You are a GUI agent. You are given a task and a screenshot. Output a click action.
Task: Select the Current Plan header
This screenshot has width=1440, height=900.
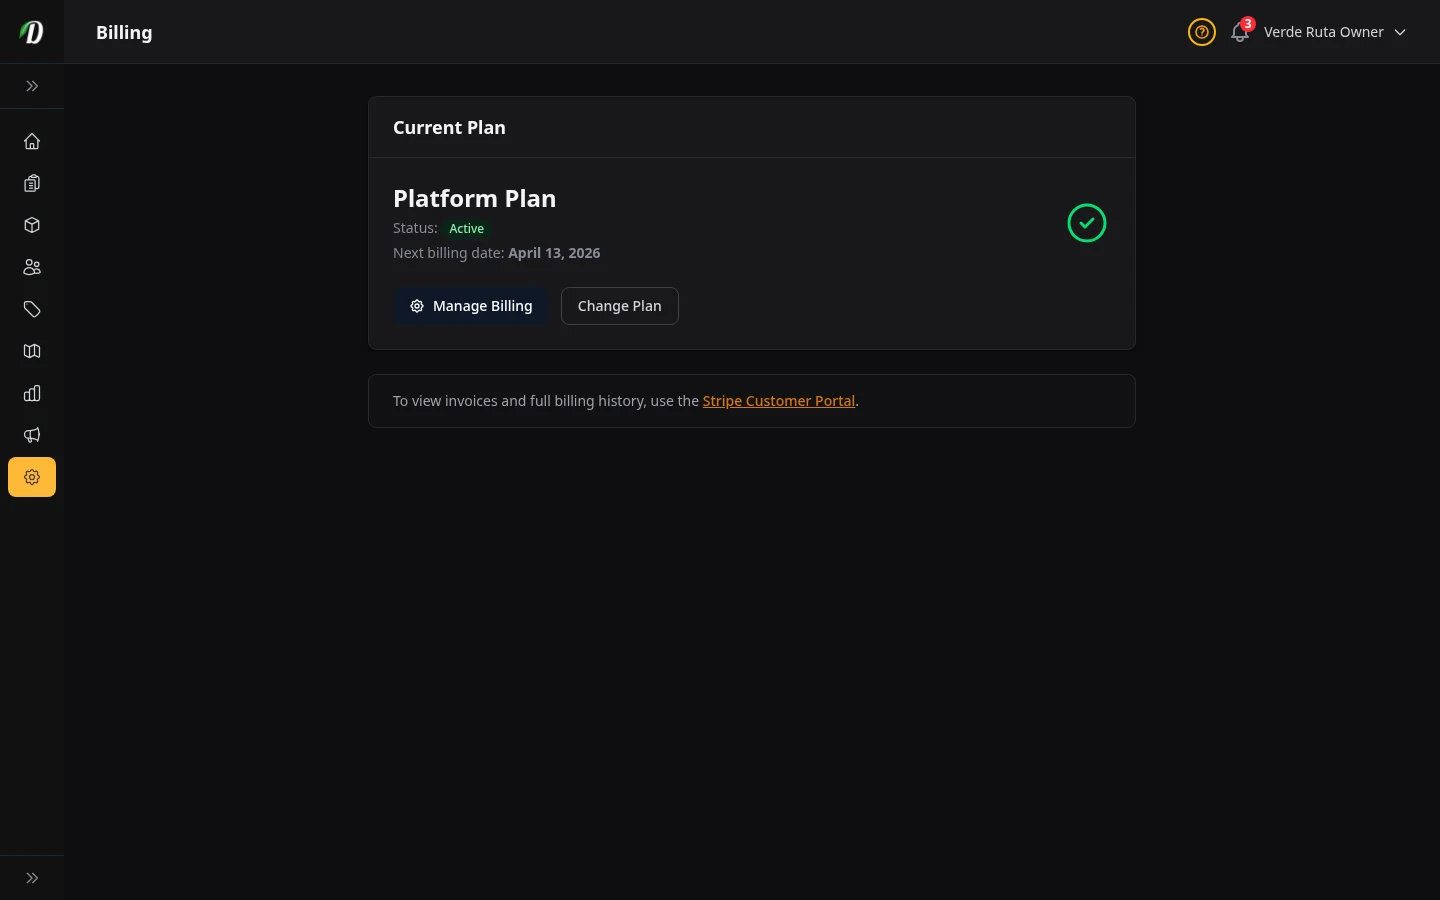pos(449,127)
